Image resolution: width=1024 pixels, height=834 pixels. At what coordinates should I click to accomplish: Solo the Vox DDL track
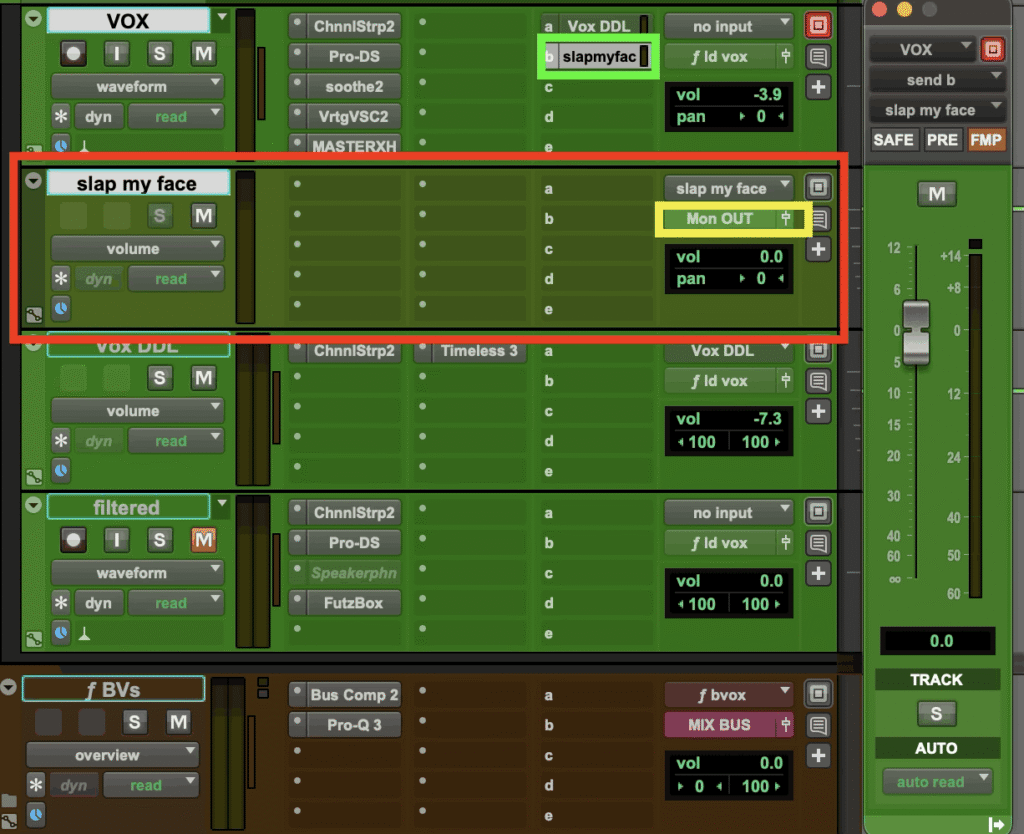coord(159,377)
